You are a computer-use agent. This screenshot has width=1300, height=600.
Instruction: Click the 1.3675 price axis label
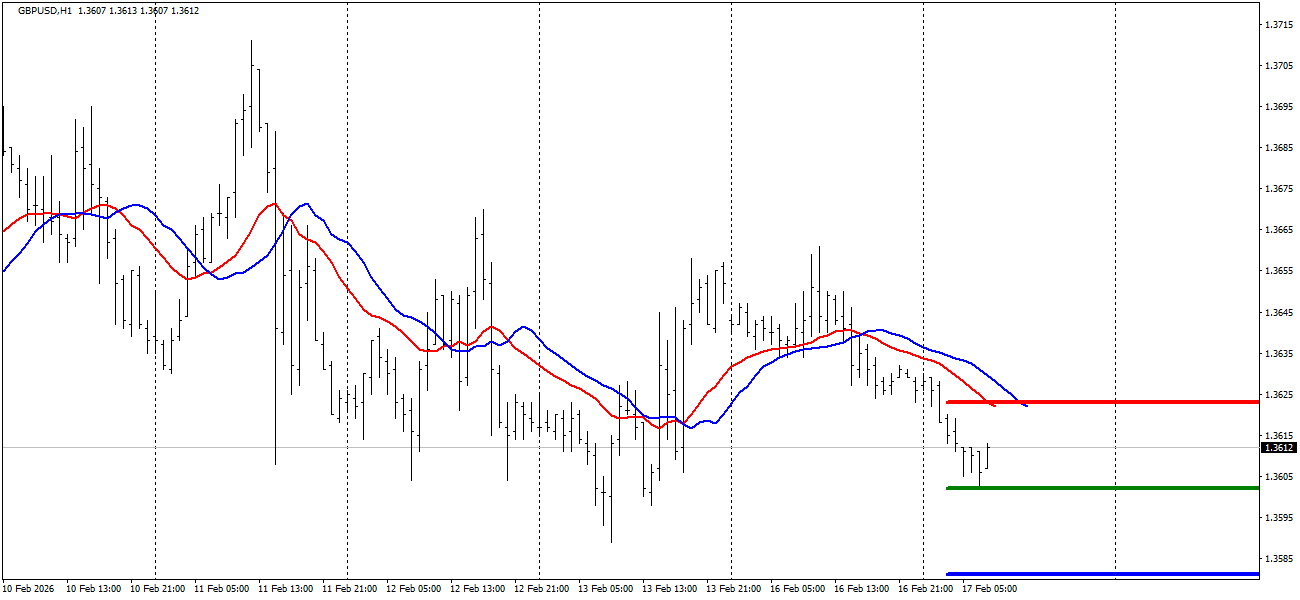tap(1280, 189)
